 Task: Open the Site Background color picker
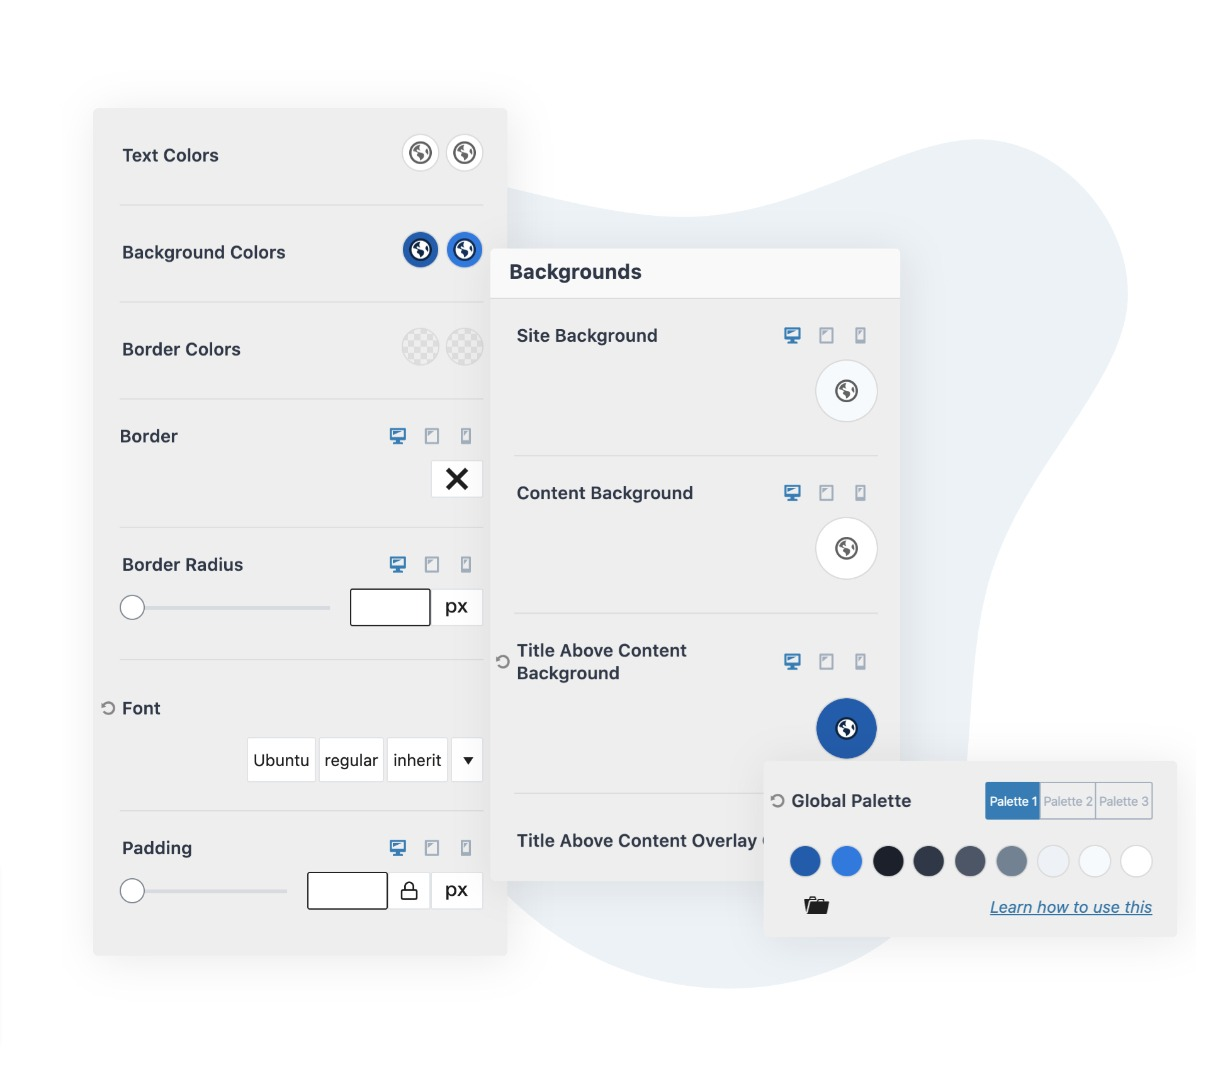pos(847,391)
